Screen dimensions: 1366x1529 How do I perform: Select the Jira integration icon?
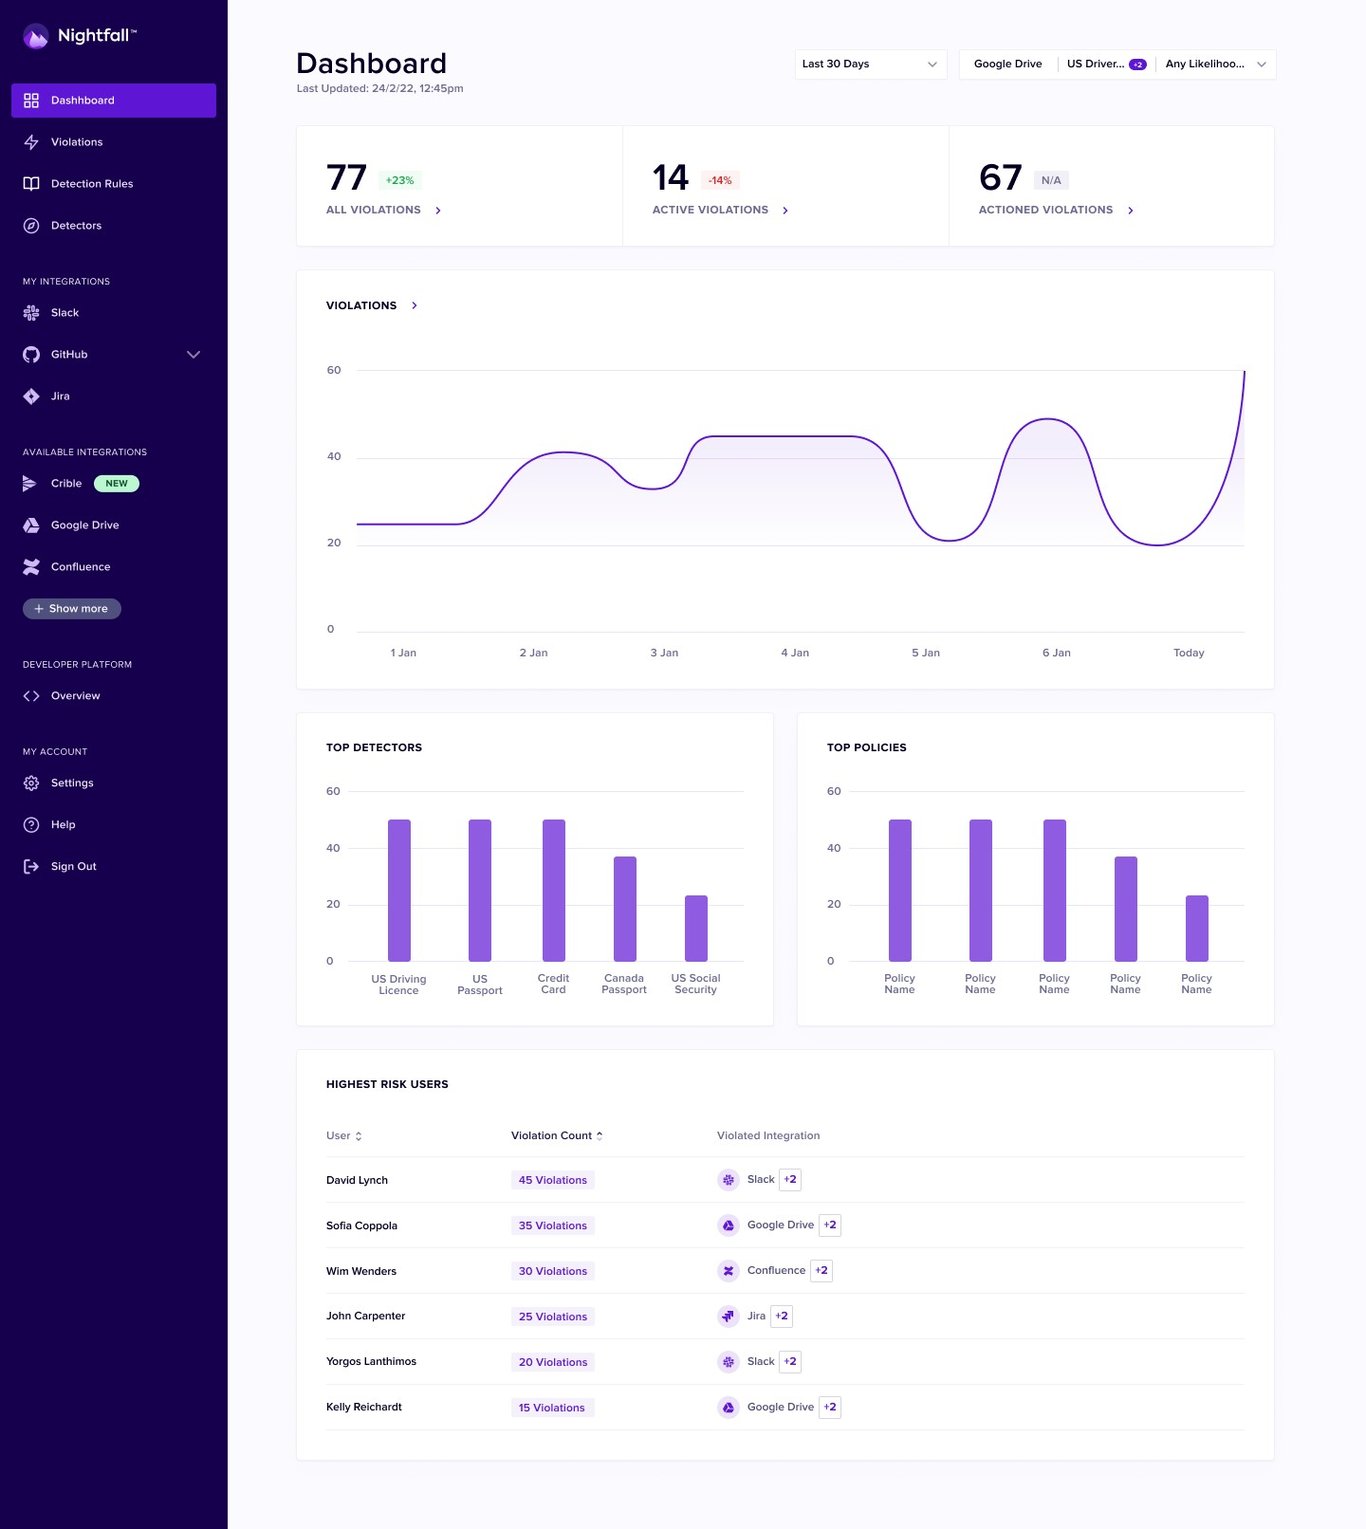click(31, 396)
